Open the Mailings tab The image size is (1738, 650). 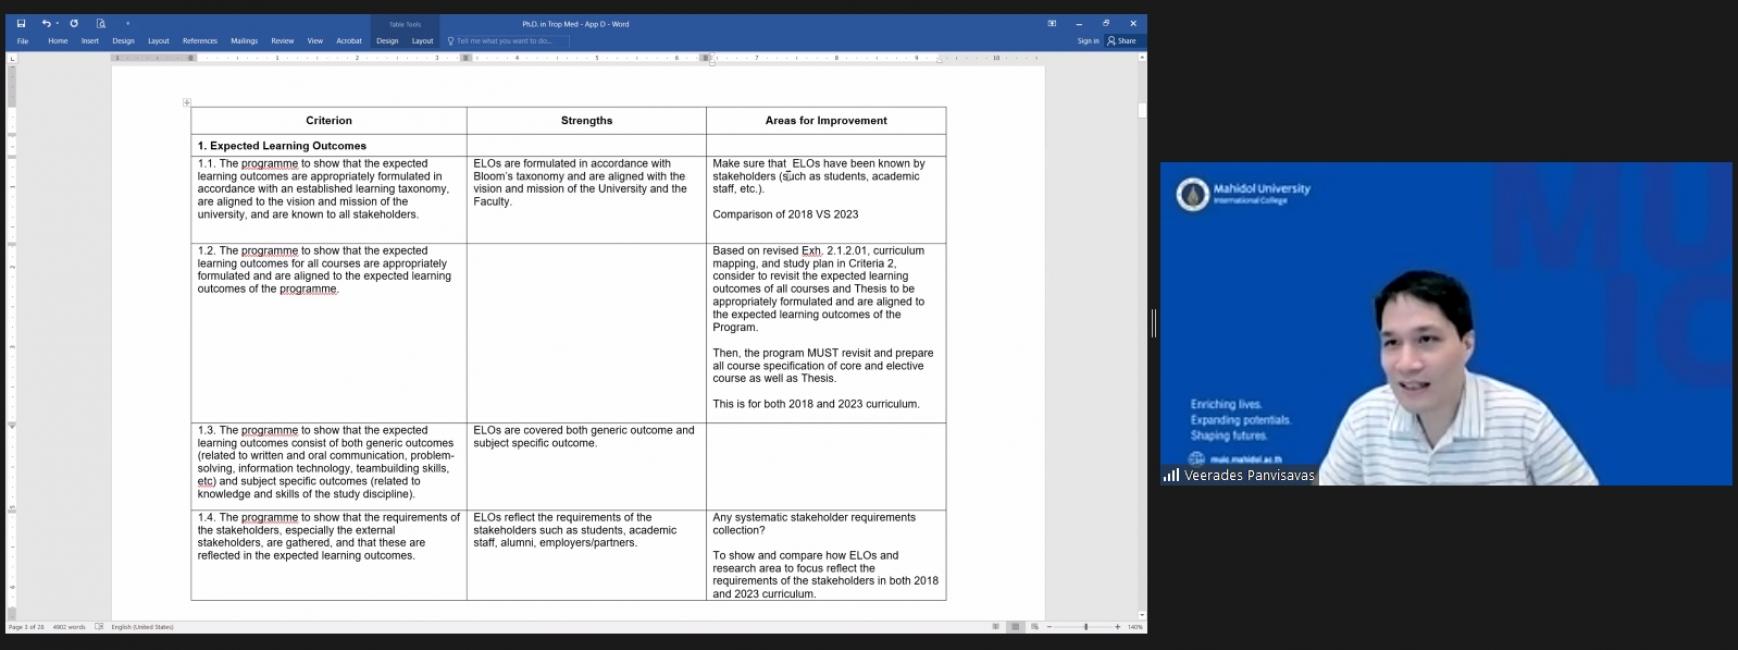(244, 41)
